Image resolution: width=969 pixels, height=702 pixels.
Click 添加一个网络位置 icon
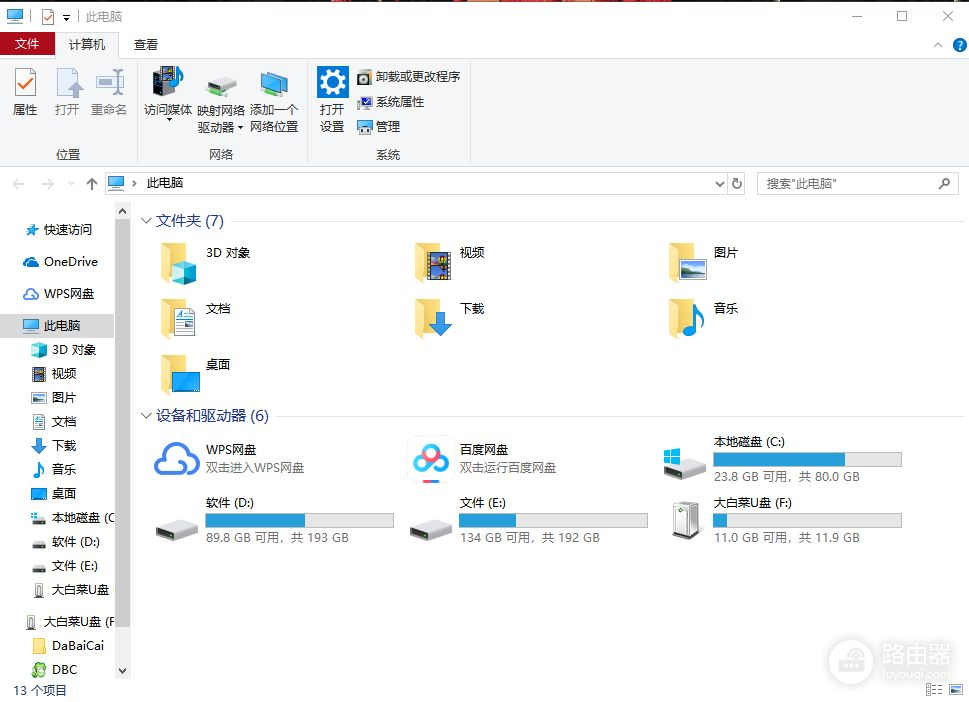tap(274, 101)
